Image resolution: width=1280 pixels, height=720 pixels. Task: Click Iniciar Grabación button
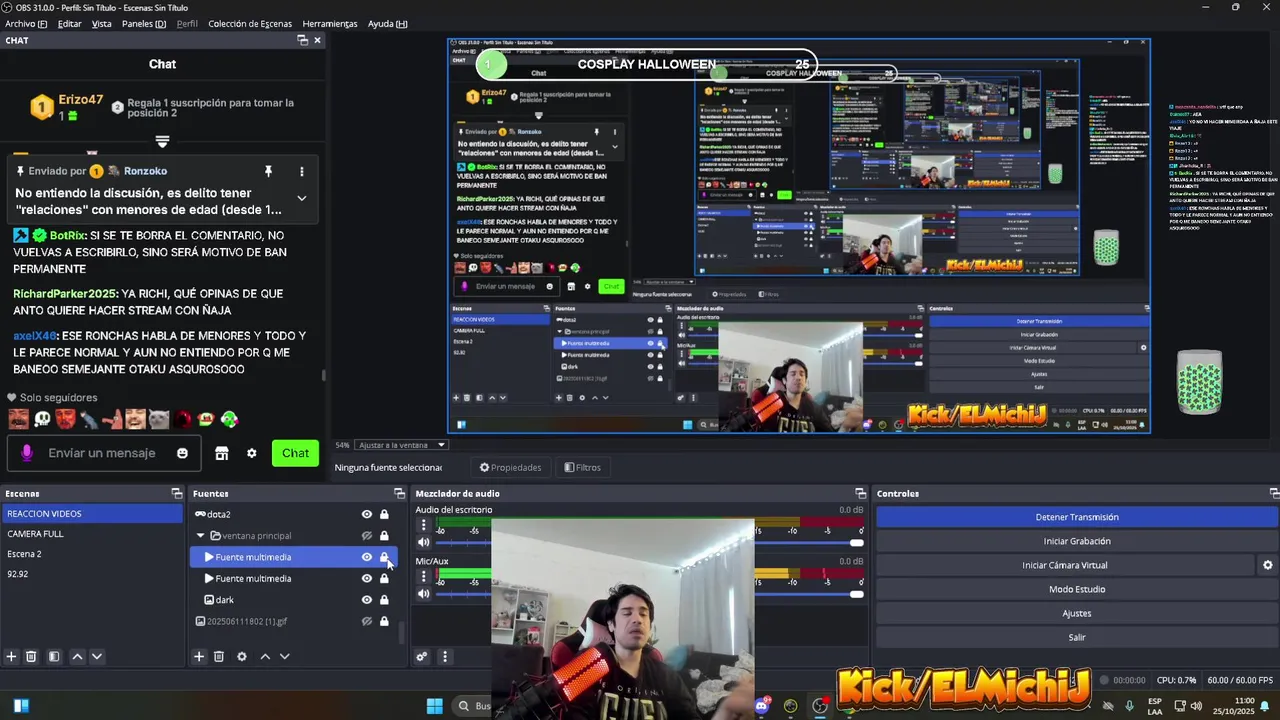coord(1077,541)
